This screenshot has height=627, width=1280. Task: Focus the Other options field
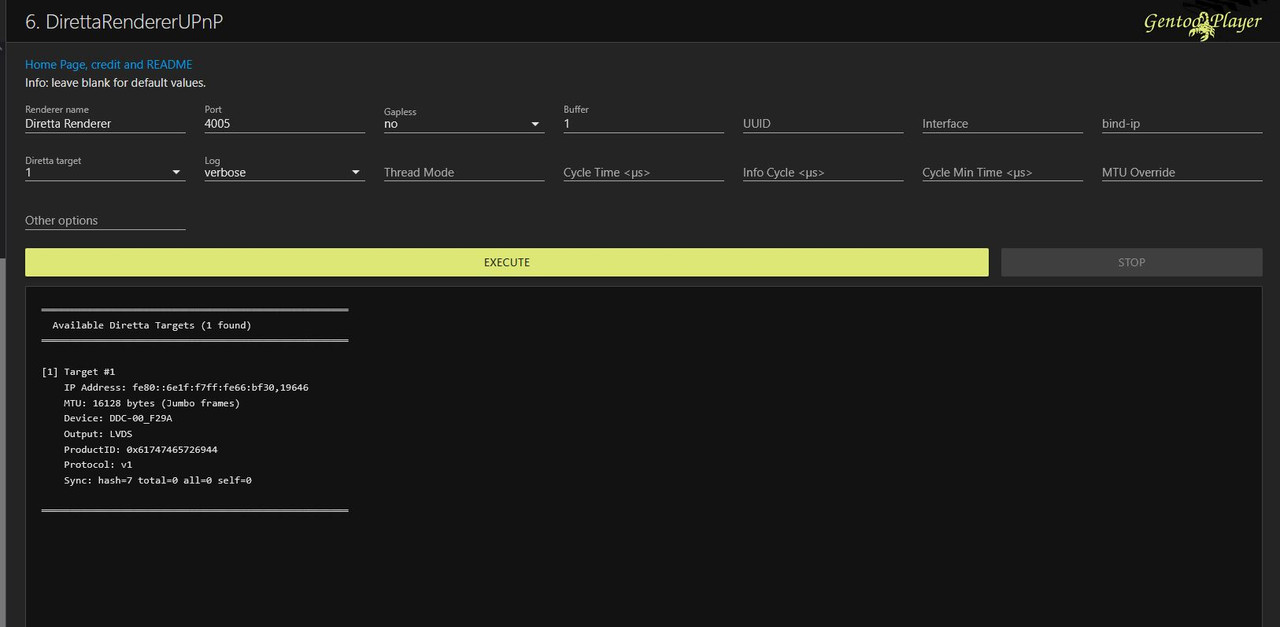pyautogui.click(x=105, y=221)
